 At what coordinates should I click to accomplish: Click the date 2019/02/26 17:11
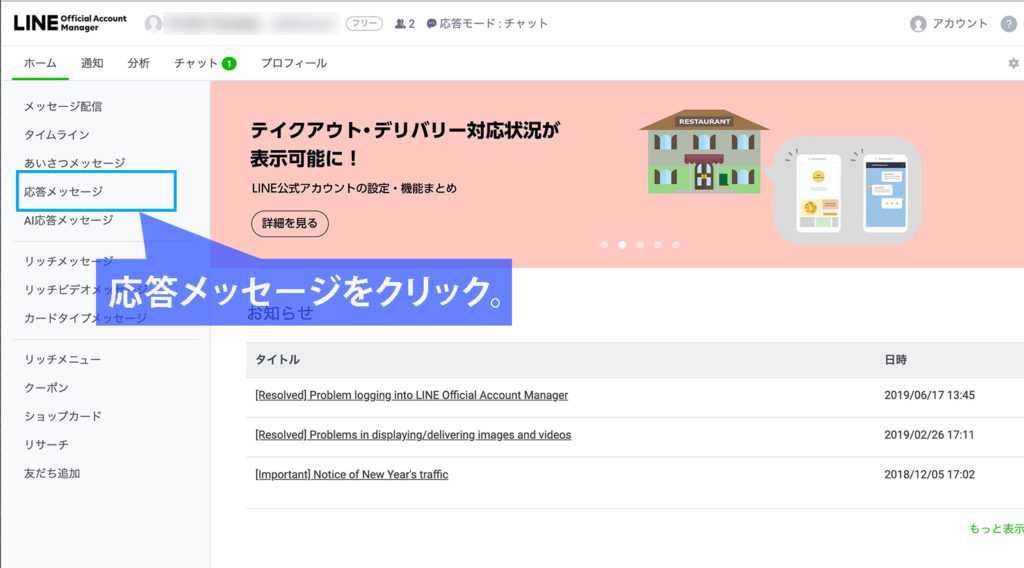pyautogui.click(x=929, y=435)
